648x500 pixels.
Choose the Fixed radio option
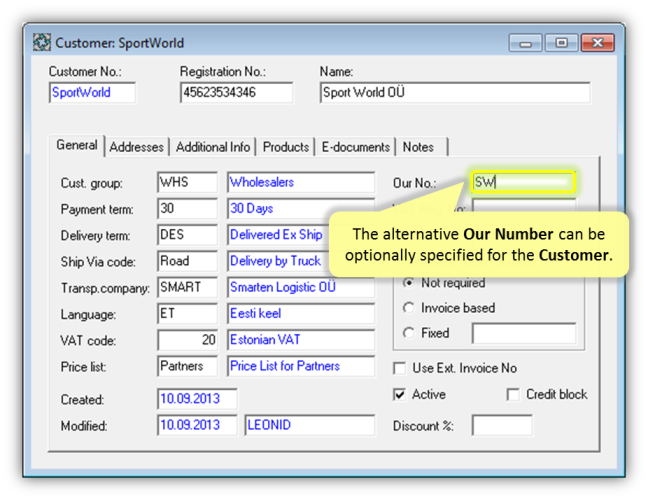coord(409,333)
